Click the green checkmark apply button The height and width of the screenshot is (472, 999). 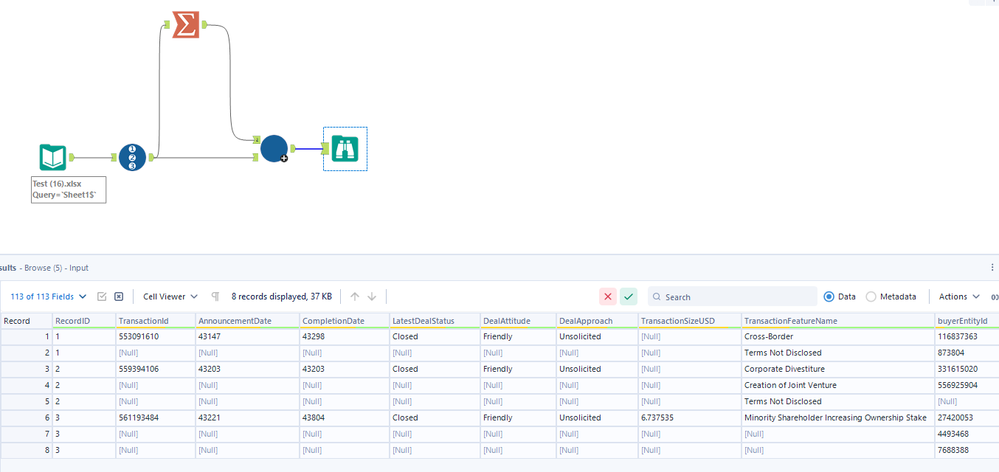click(629, 296)
